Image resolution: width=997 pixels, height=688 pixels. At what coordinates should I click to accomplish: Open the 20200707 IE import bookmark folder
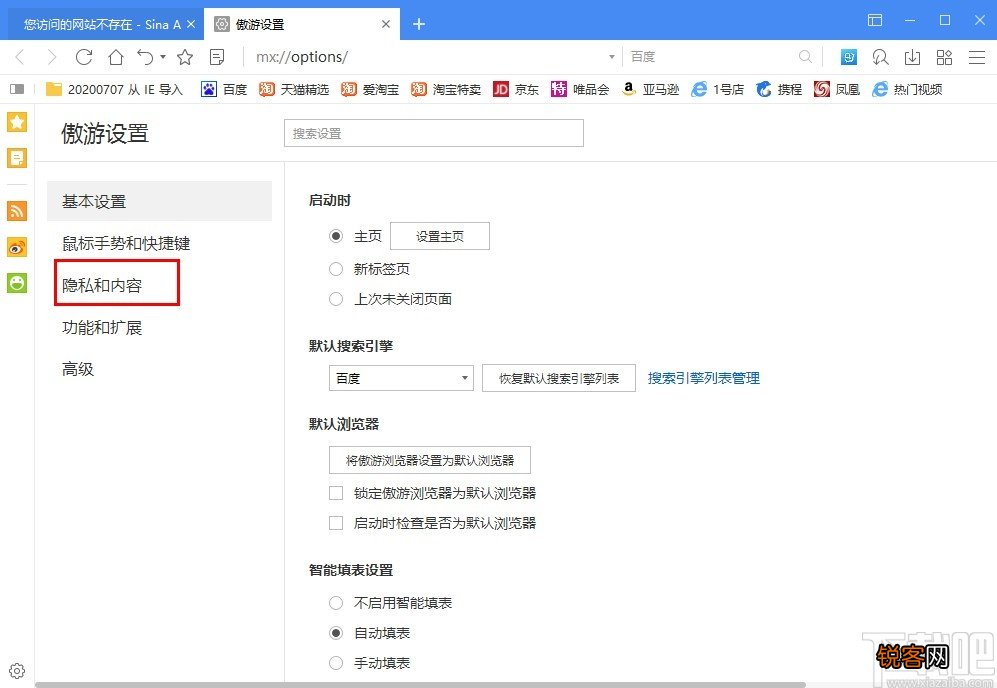tap(114, 90)
